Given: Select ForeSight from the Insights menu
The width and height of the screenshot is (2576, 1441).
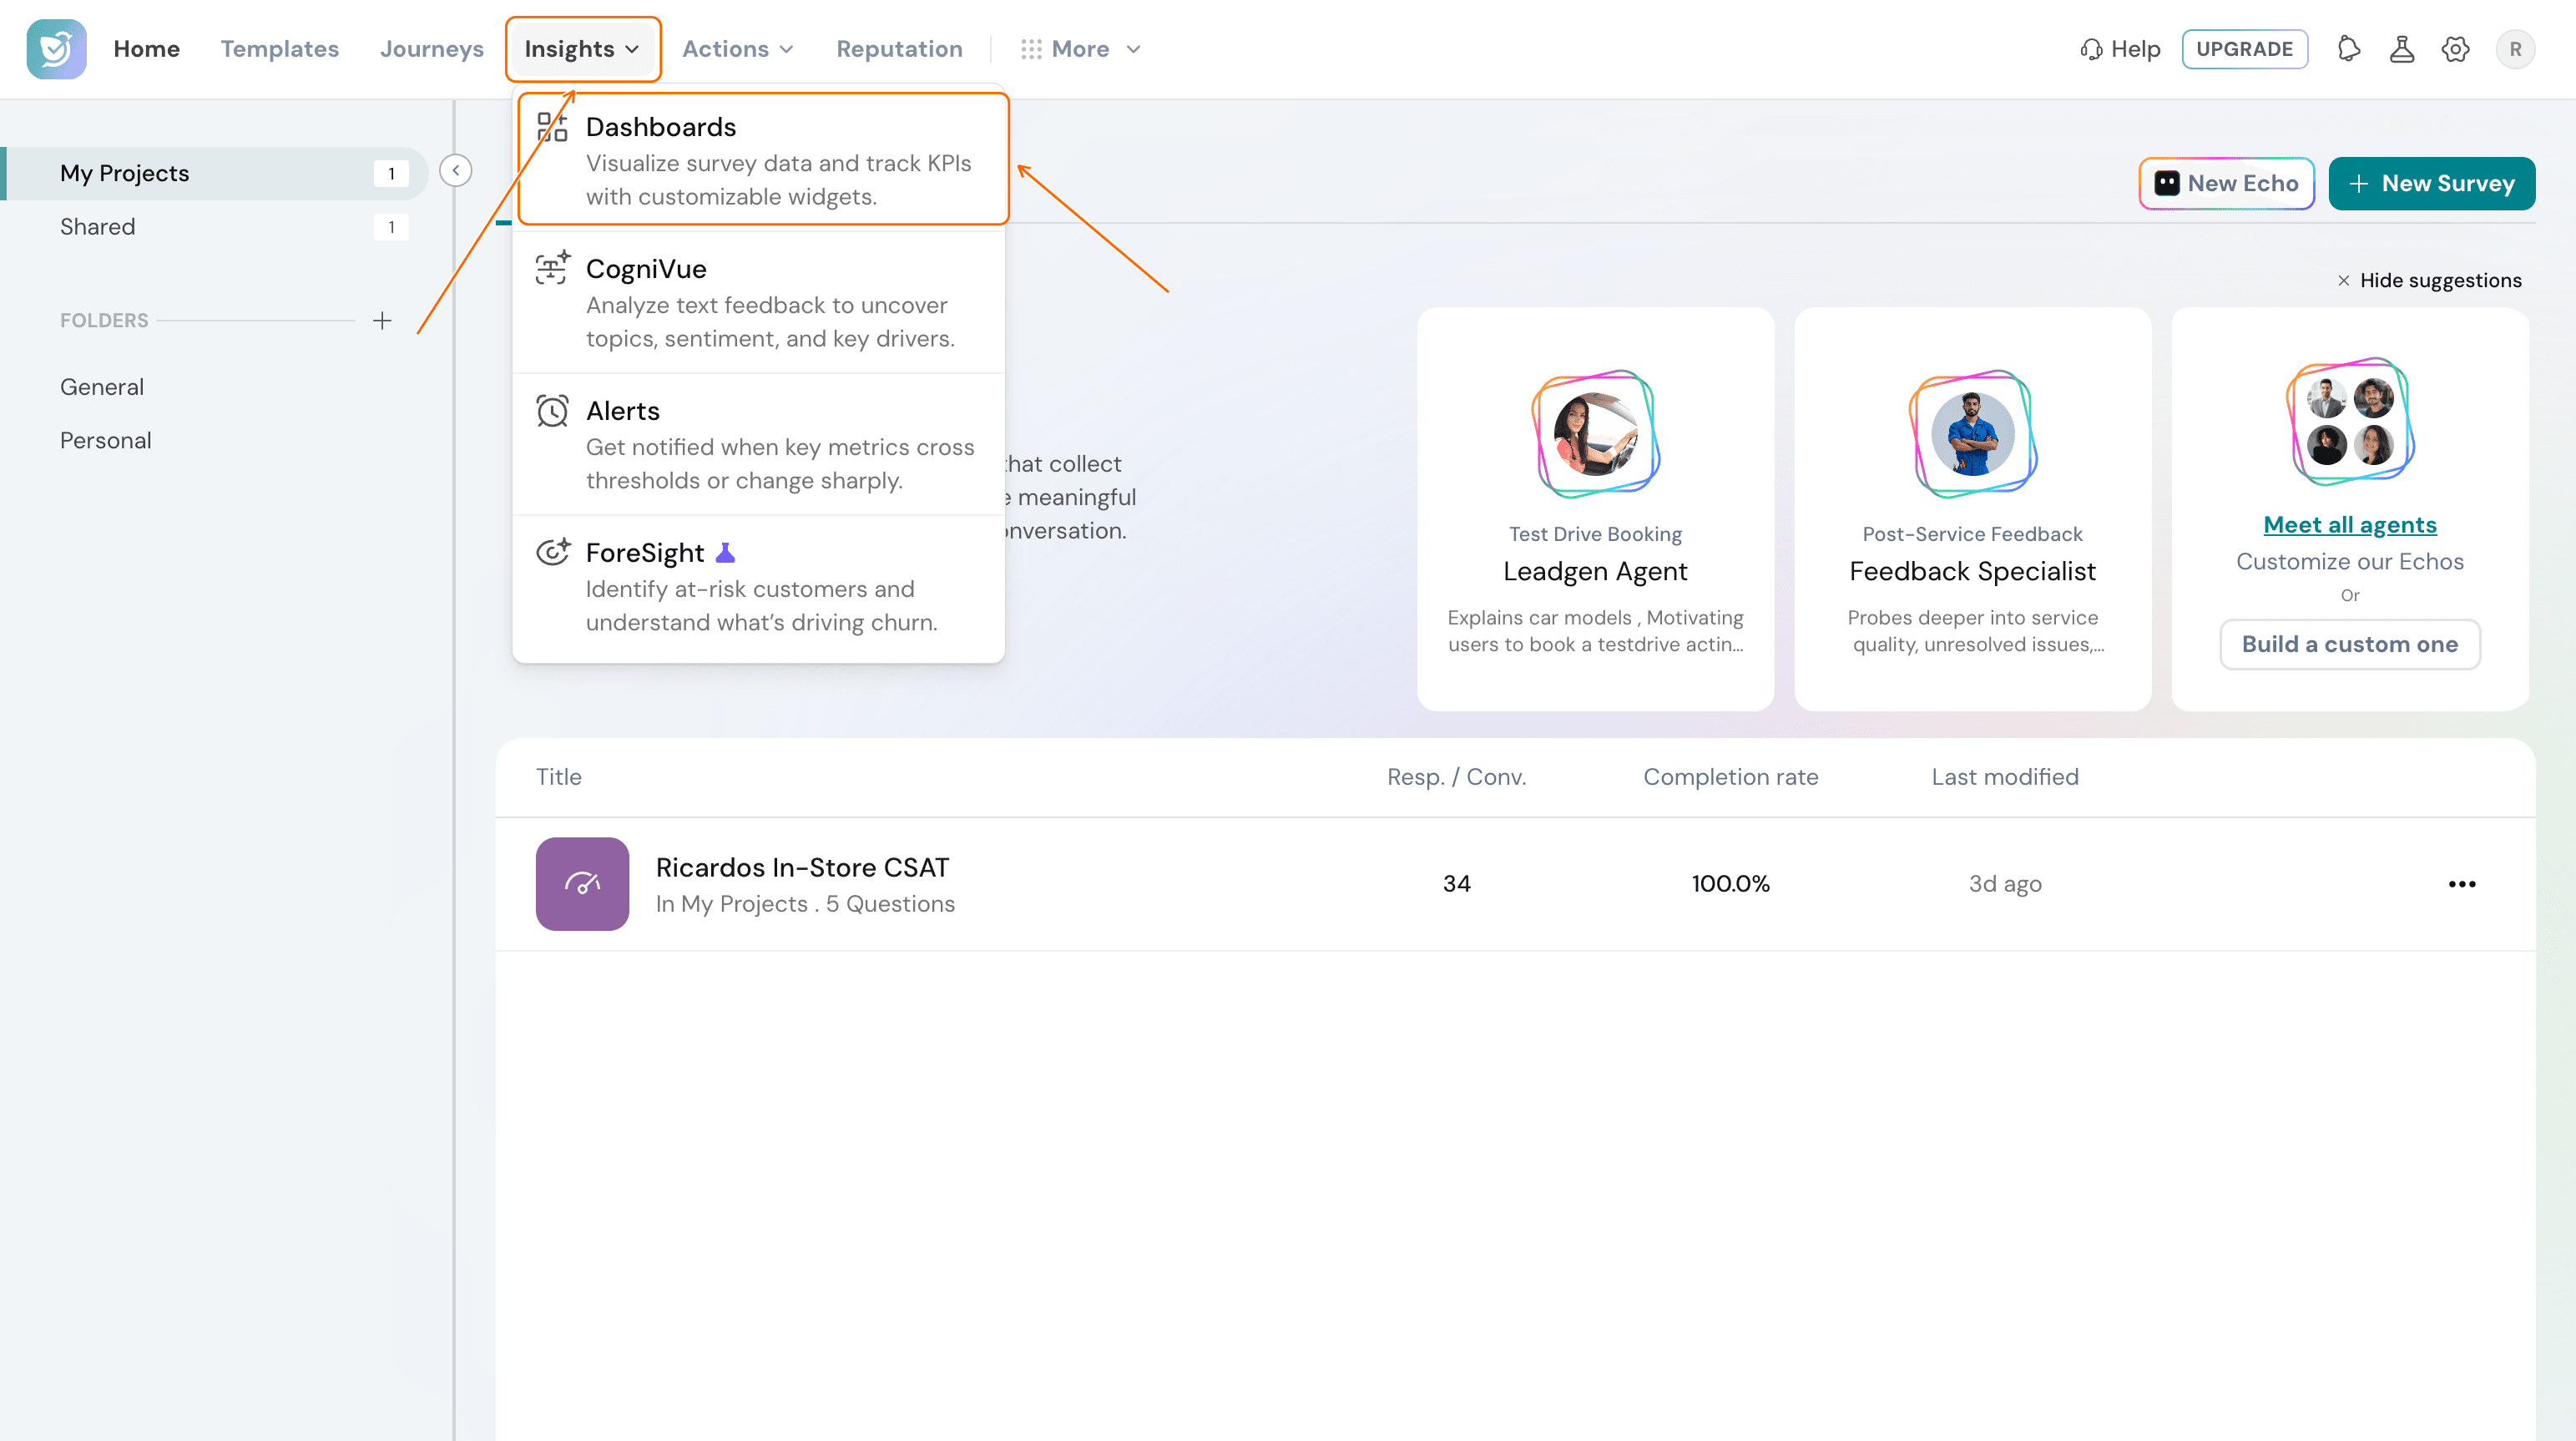Looking at the screenshot, I should (759, 586).
